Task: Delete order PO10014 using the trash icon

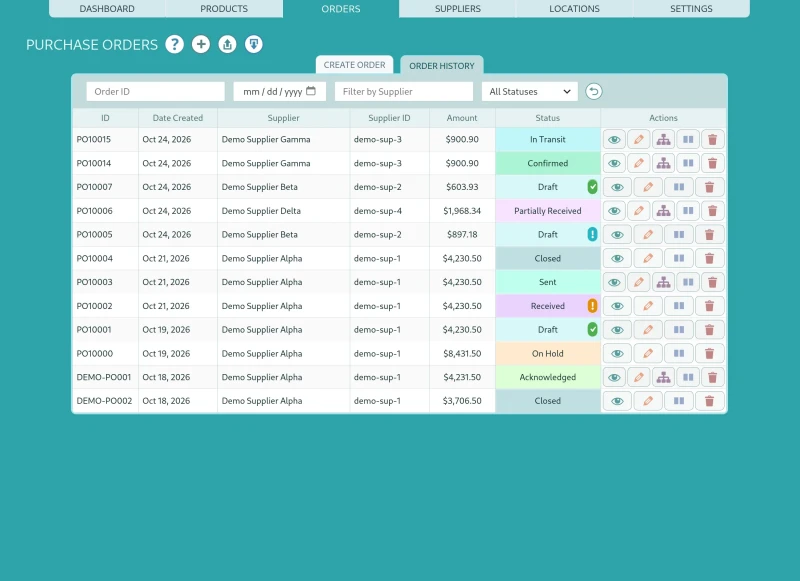Action: [x=713, y=163]
